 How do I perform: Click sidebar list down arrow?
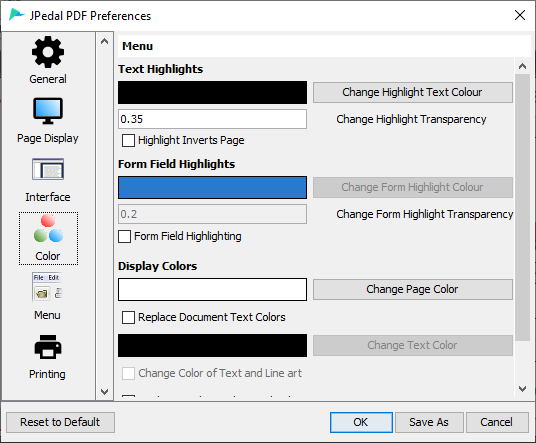tap(104, 391)
